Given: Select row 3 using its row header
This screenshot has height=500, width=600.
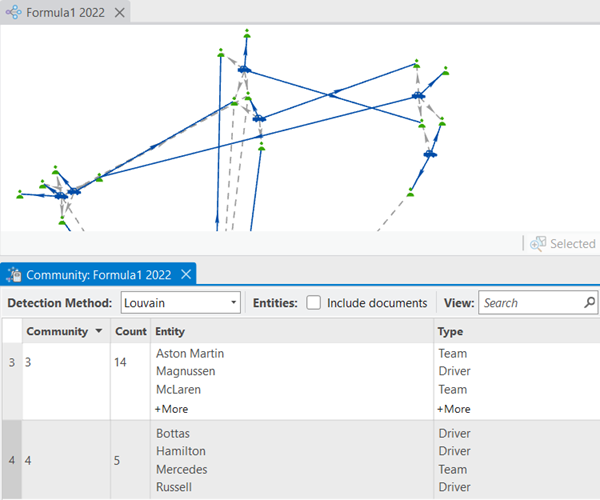Looking at the screenshot, I should 11,381.
